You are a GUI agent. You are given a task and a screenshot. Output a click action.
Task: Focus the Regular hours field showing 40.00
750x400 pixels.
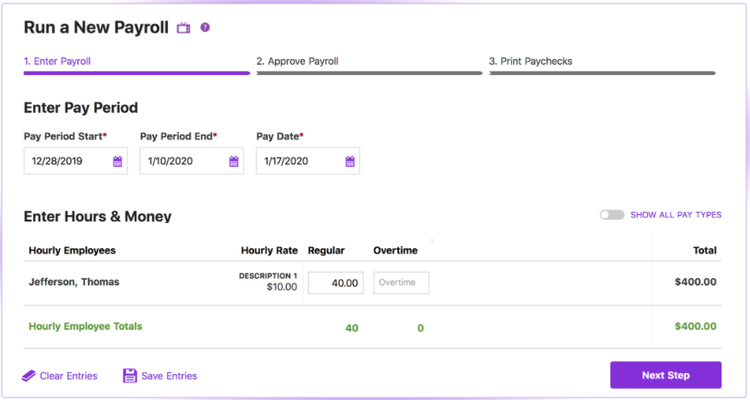336,283
